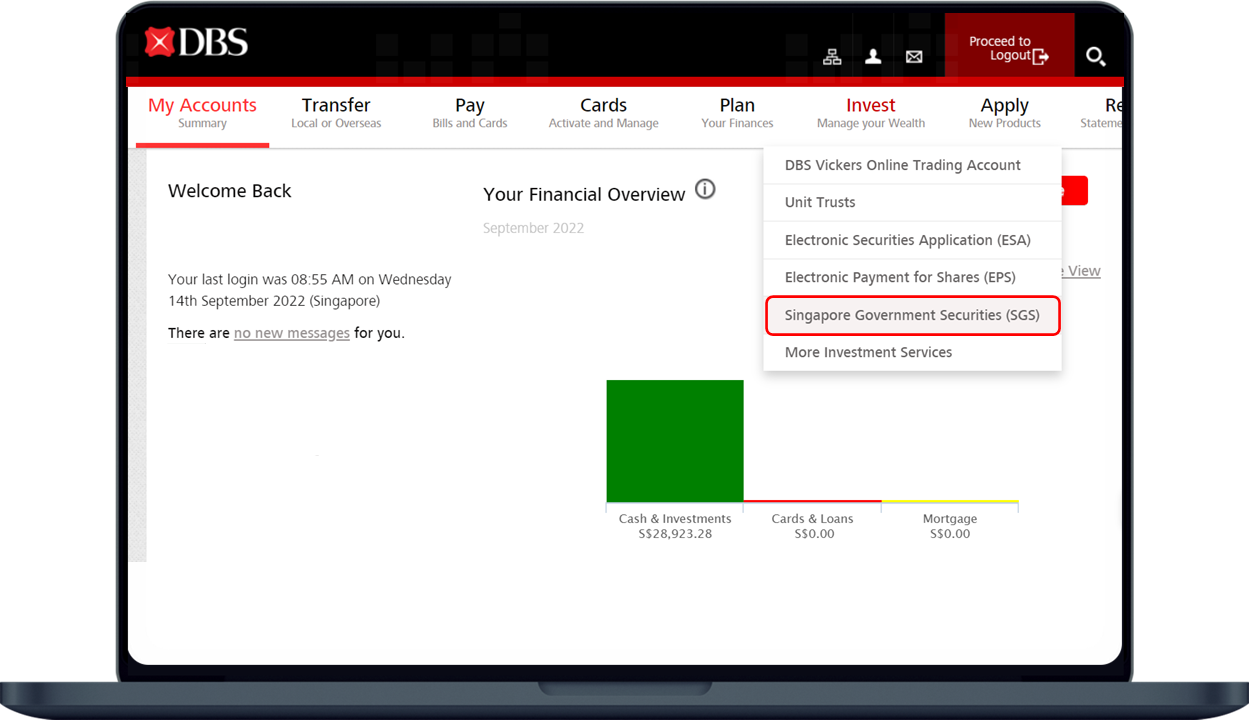Expand the Cards menu
This screenshot has height=720, width=1249.
[x=603, y=113]
